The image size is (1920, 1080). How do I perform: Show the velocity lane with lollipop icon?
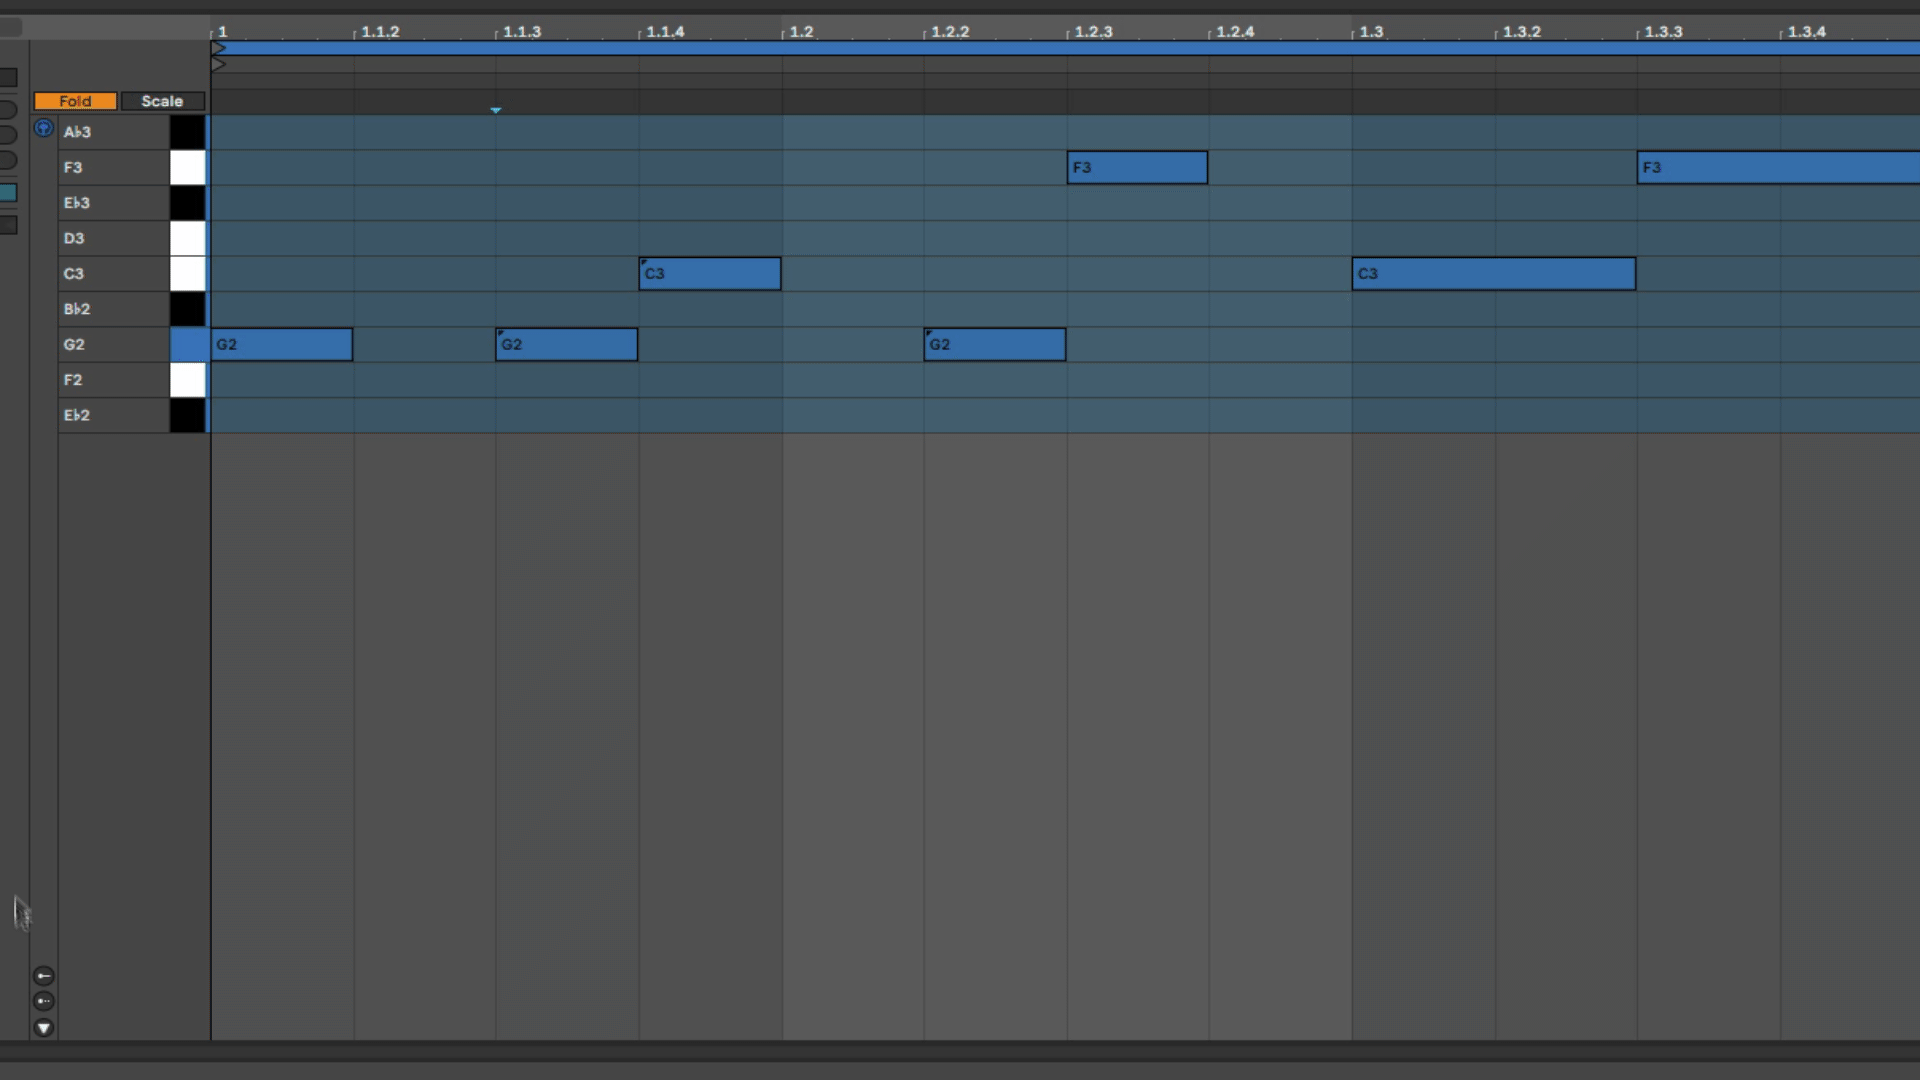43,976
